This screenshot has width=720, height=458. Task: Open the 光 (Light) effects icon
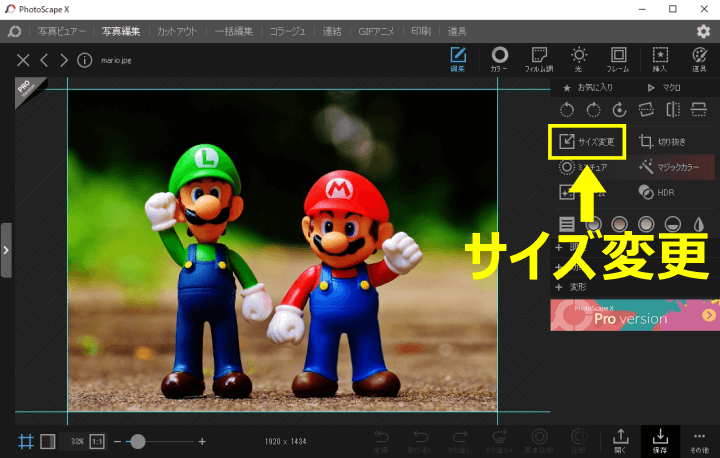pos(579,59)
